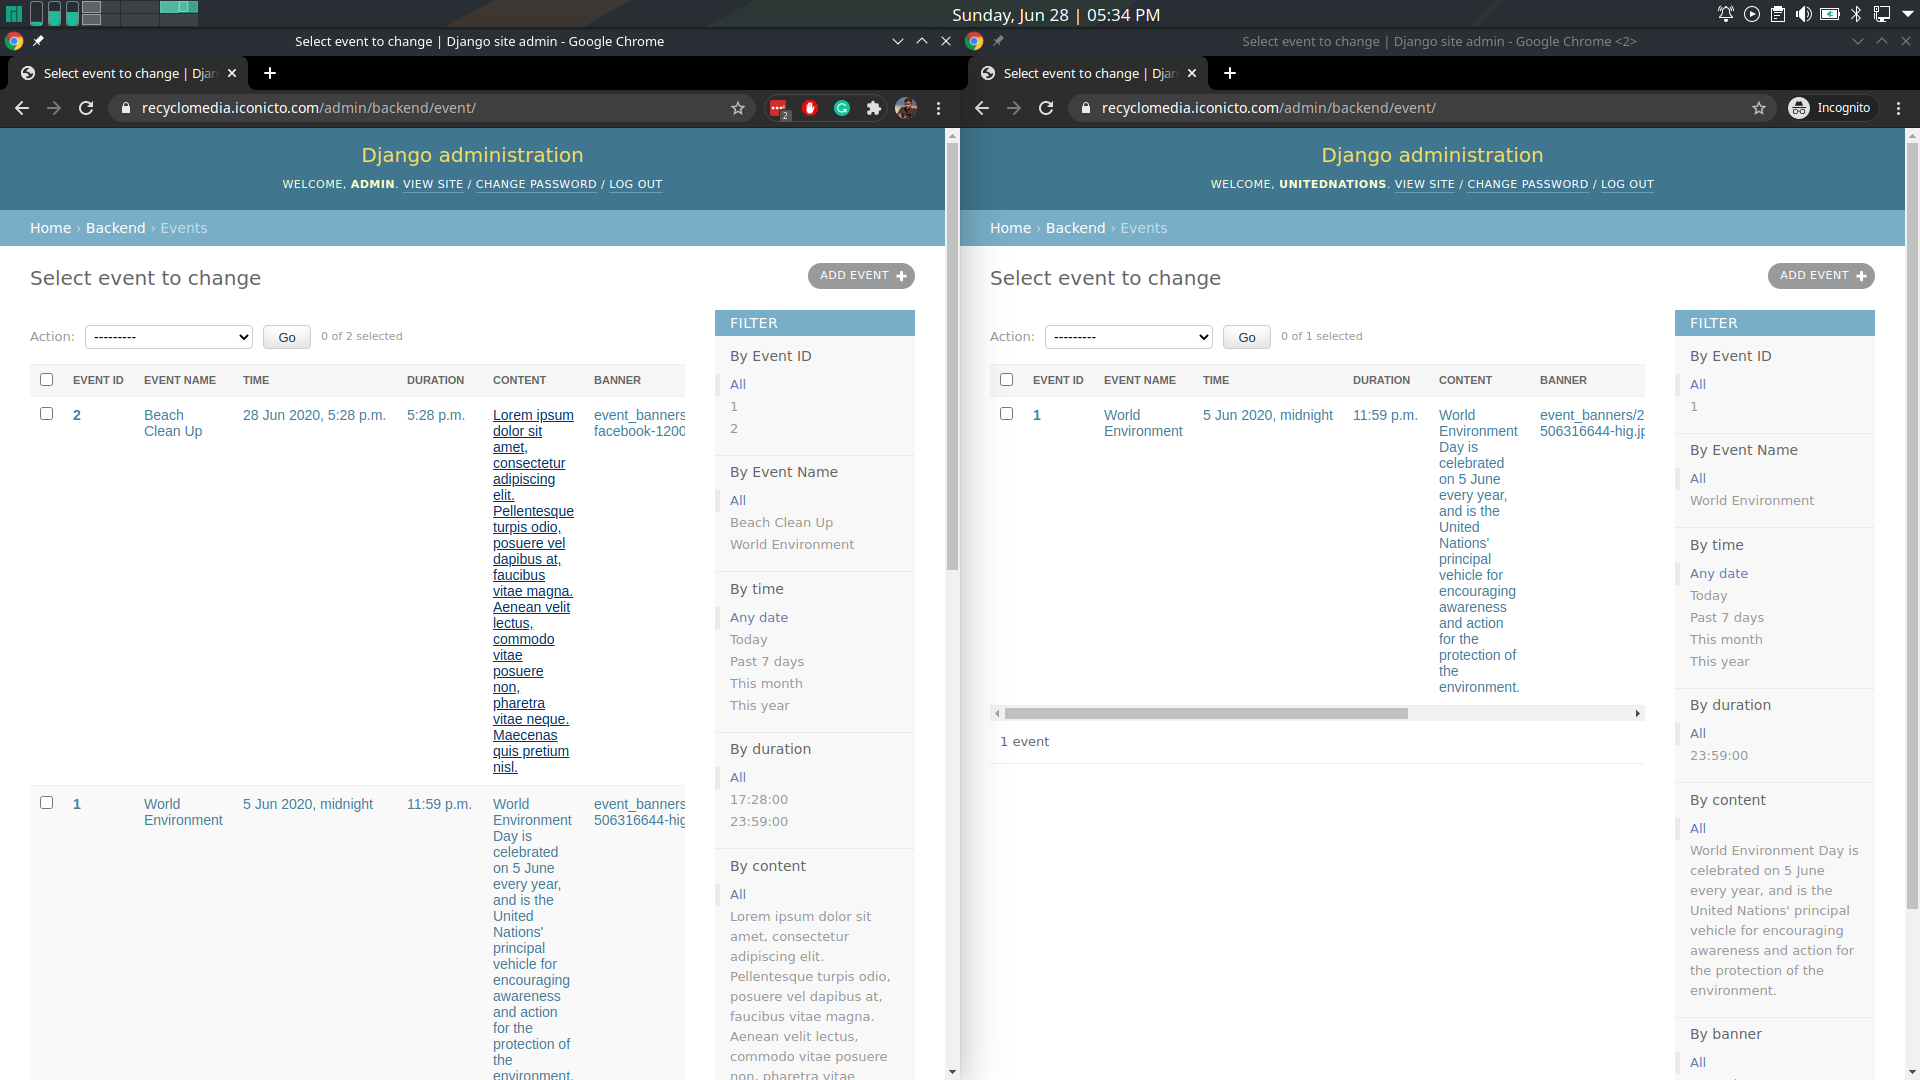Open the system tray dropdown arrow at top right
1920x1080 pixels.
point(1906,14)
